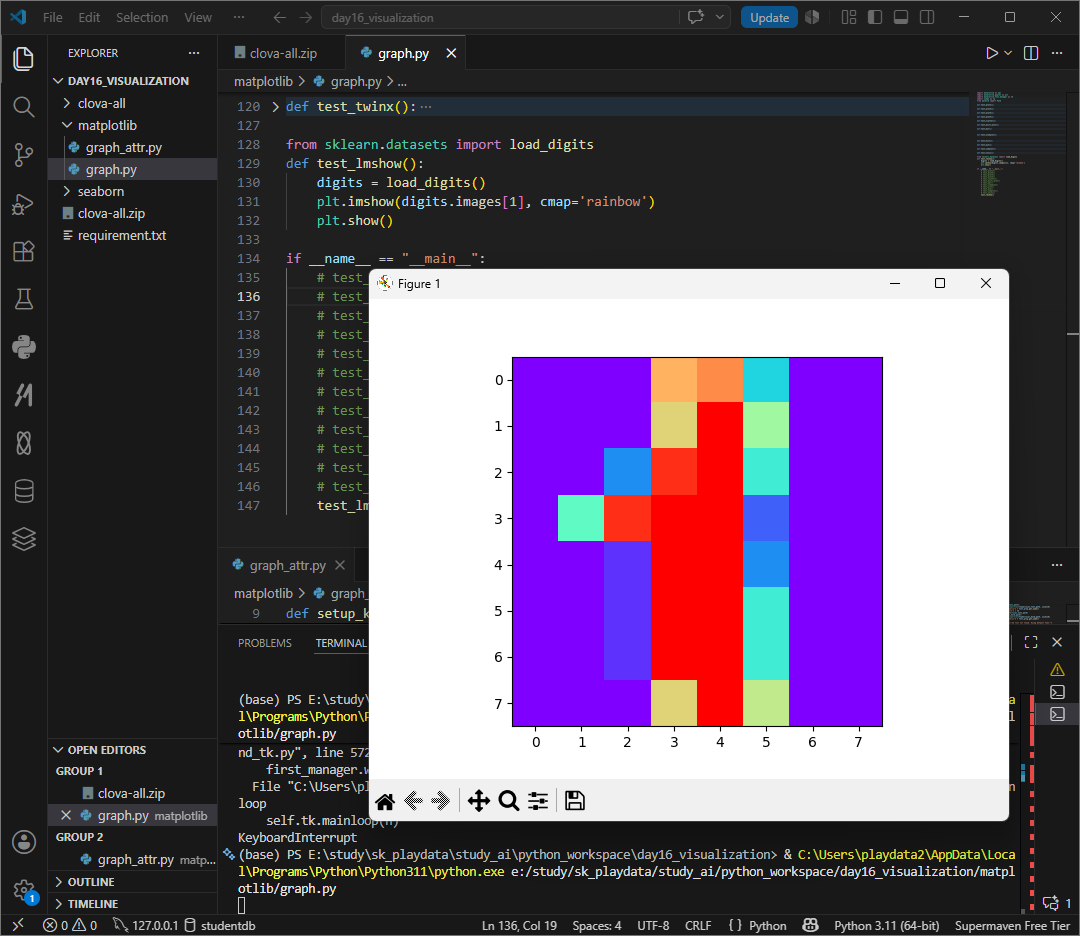
Task: Open Source Control view
Action: click(23, 155)
